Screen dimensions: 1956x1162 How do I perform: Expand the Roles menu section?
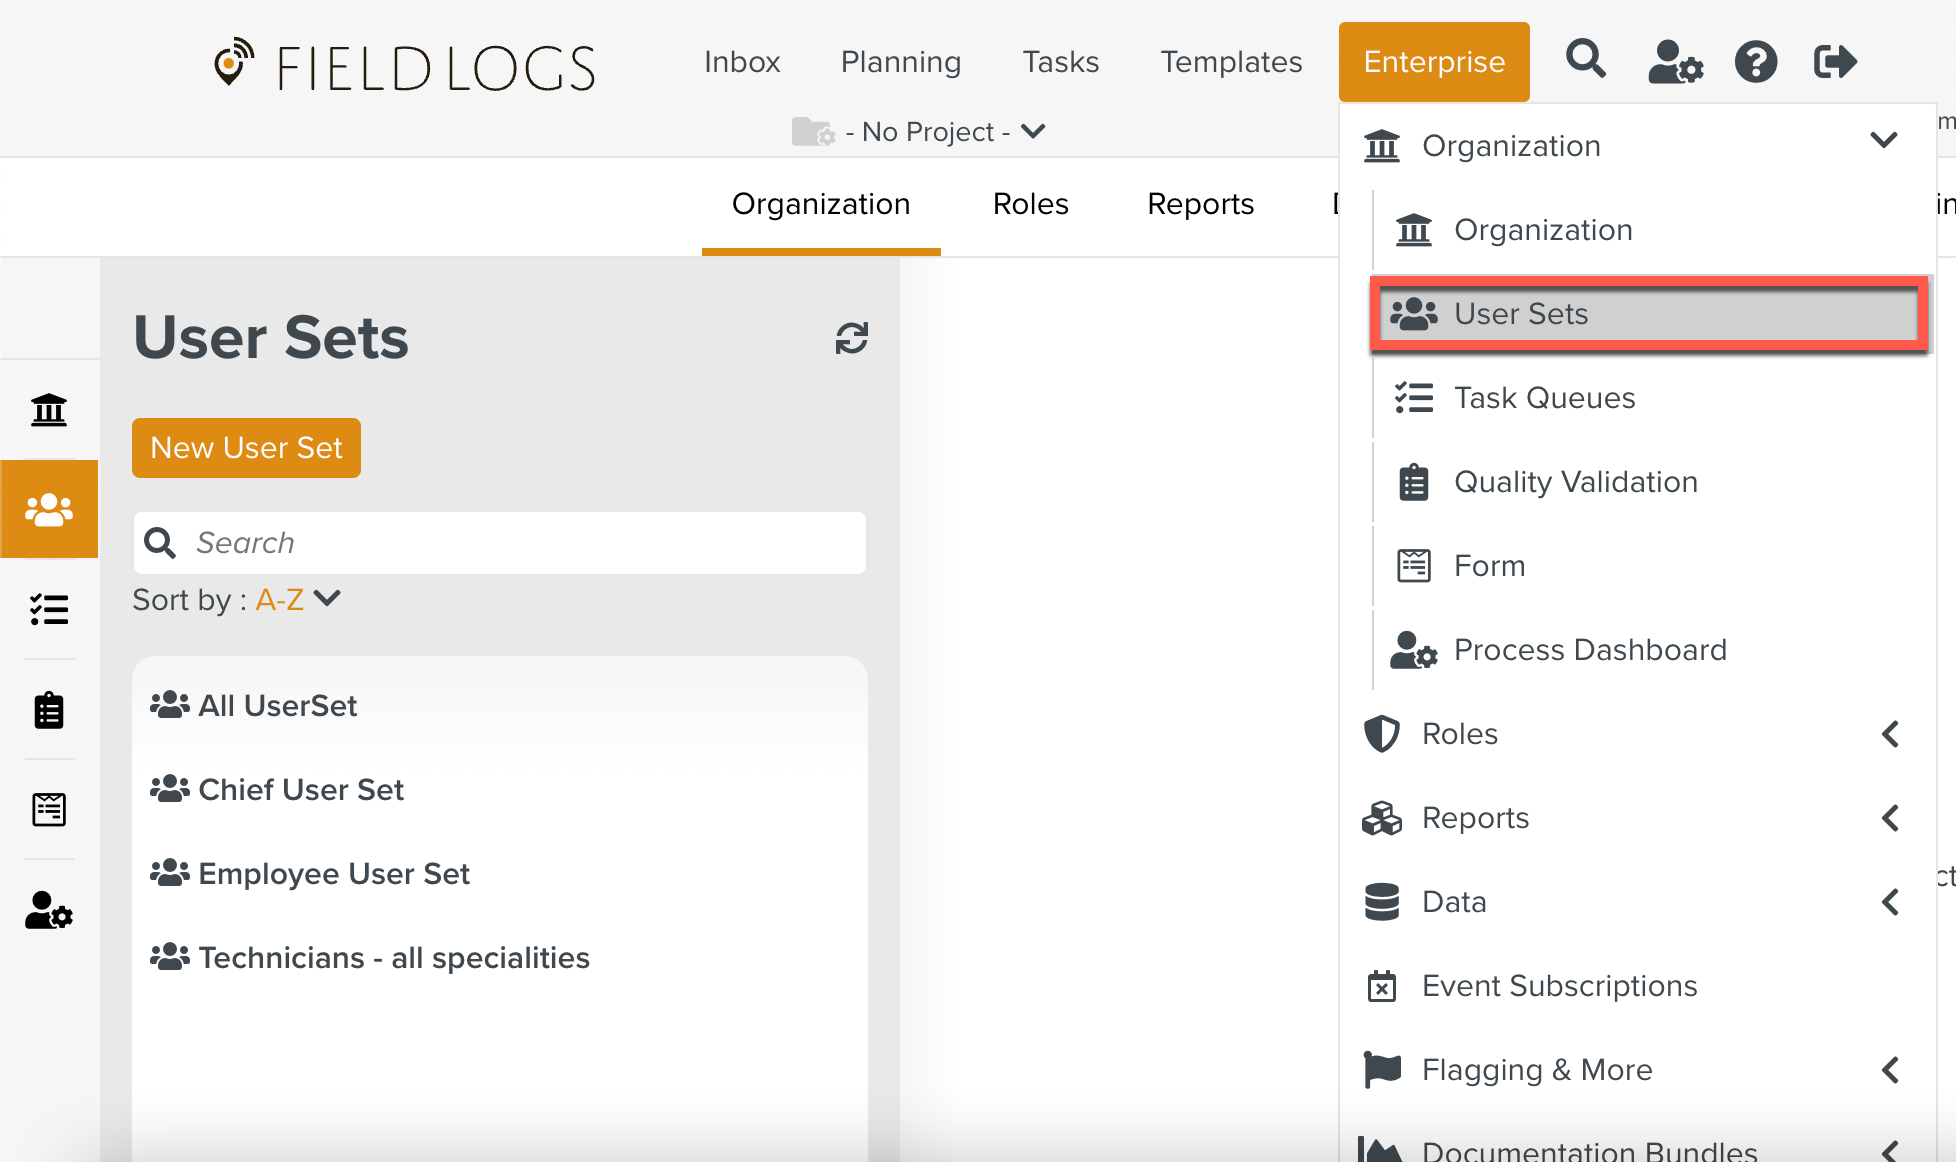[x=1889, y=734]
